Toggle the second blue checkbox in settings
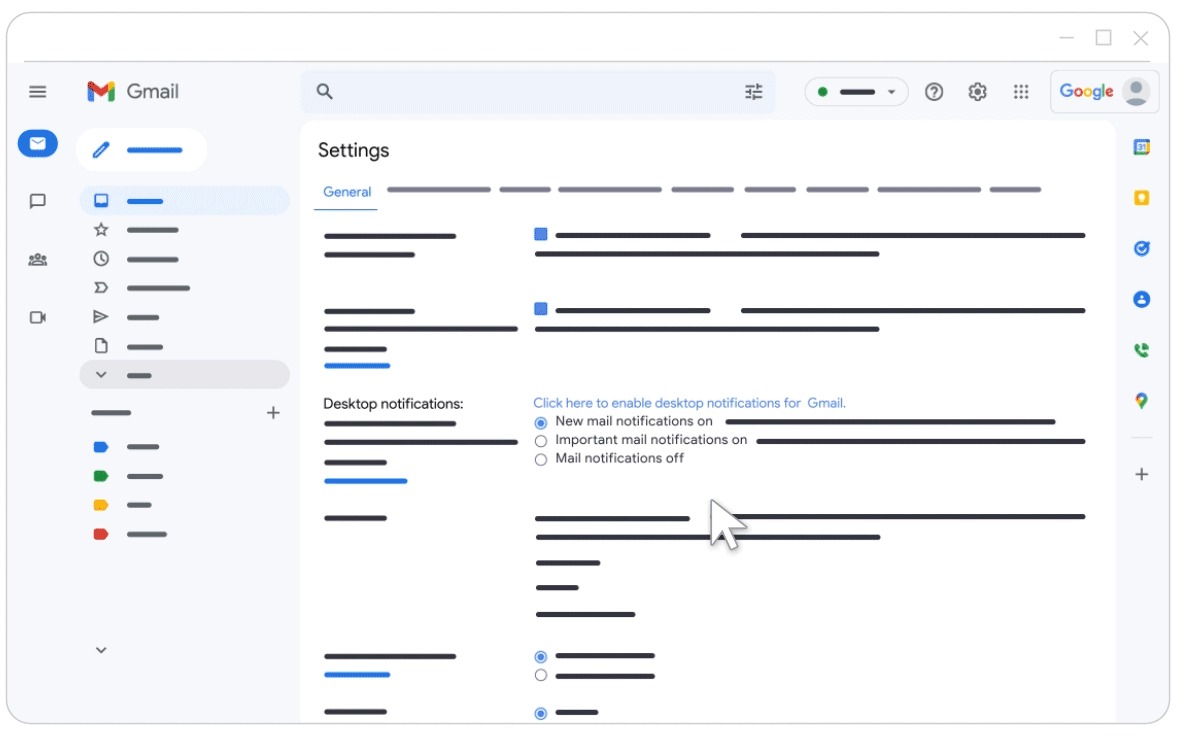 540,309
